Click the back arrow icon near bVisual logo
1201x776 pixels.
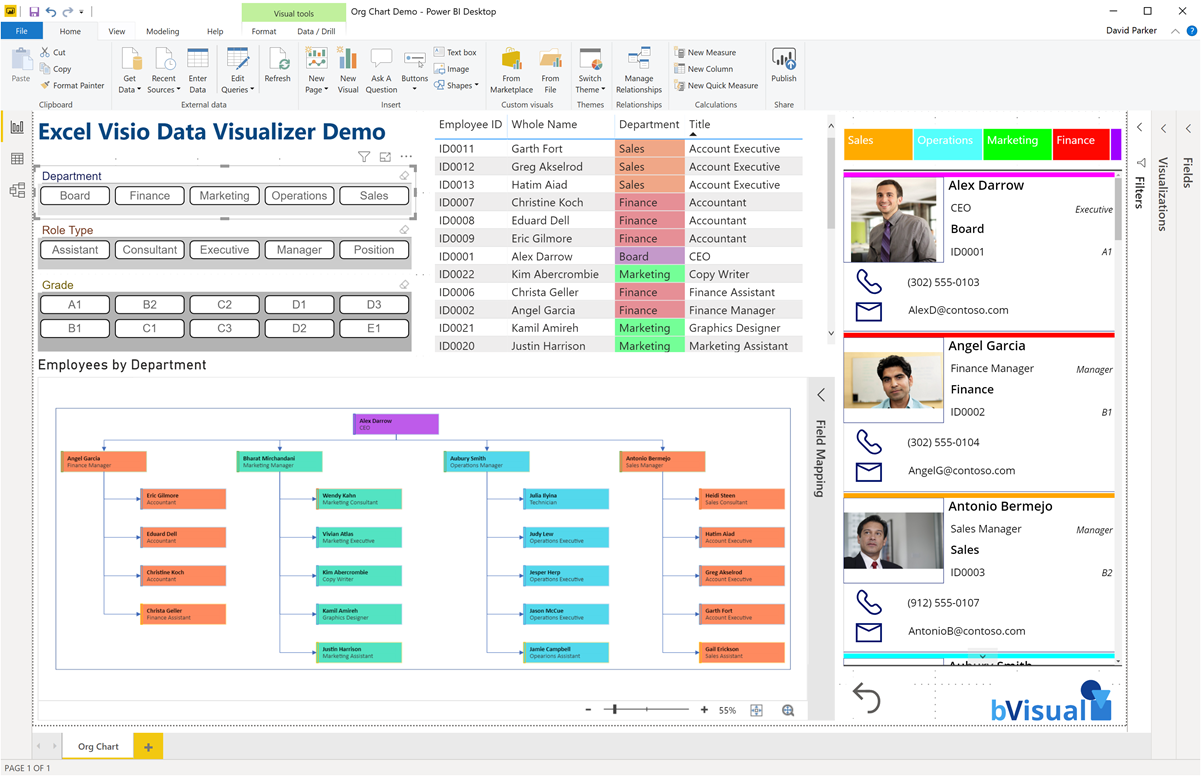[x=866, y=697]
